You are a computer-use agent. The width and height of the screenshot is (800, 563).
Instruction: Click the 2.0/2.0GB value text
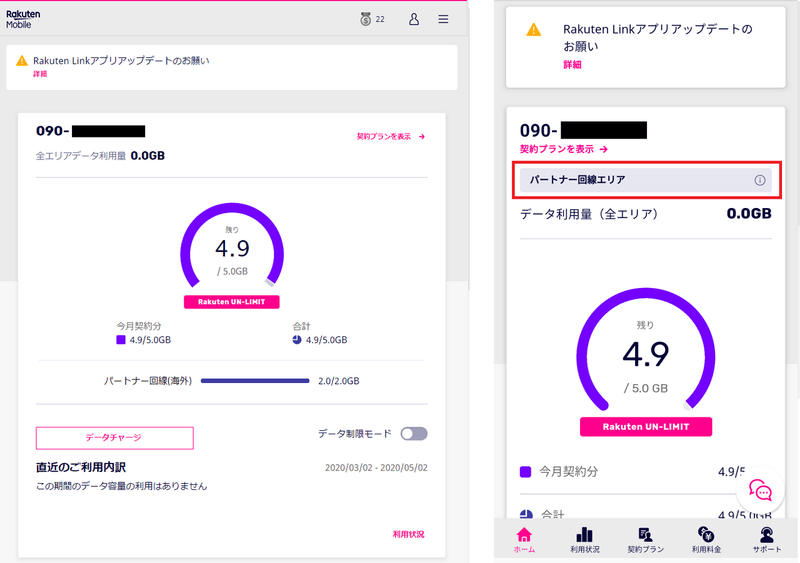point(339,381)
